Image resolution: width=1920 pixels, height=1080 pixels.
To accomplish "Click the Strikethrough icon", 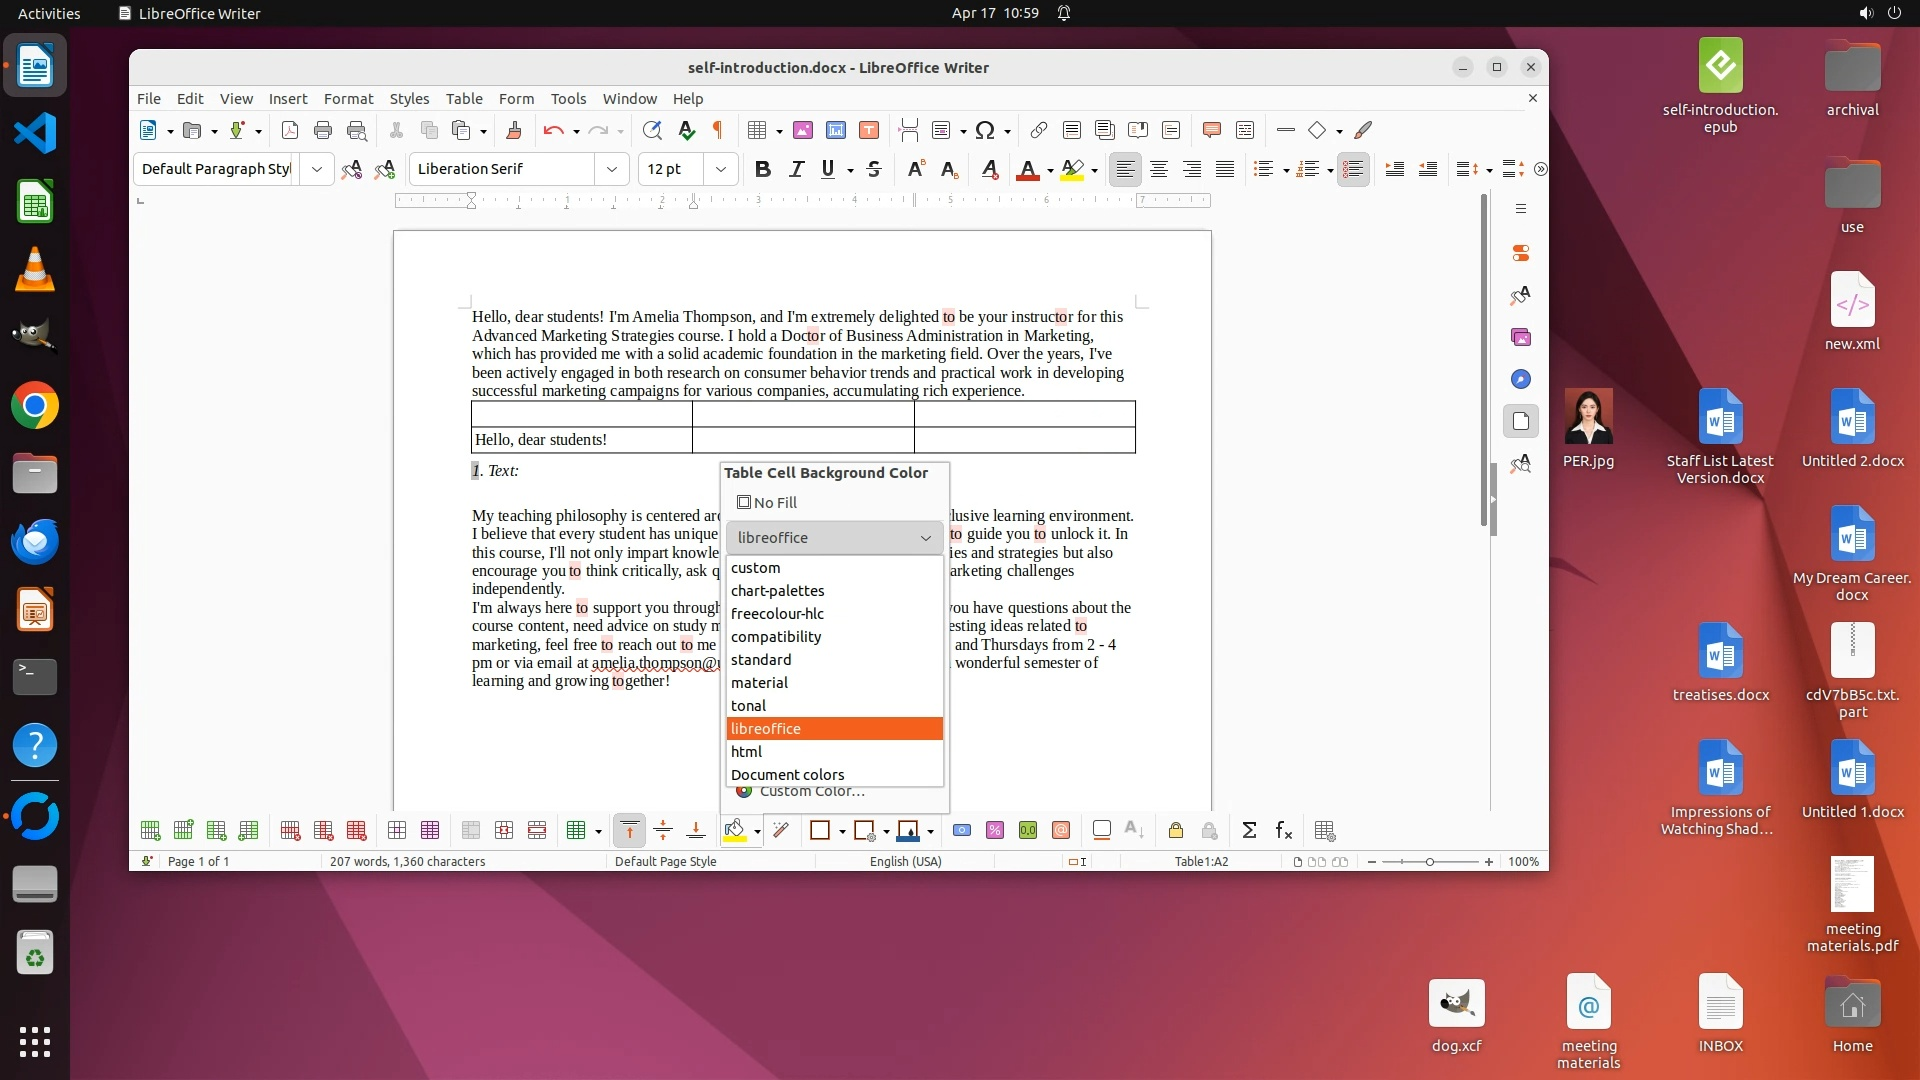I will coord(873,169).
